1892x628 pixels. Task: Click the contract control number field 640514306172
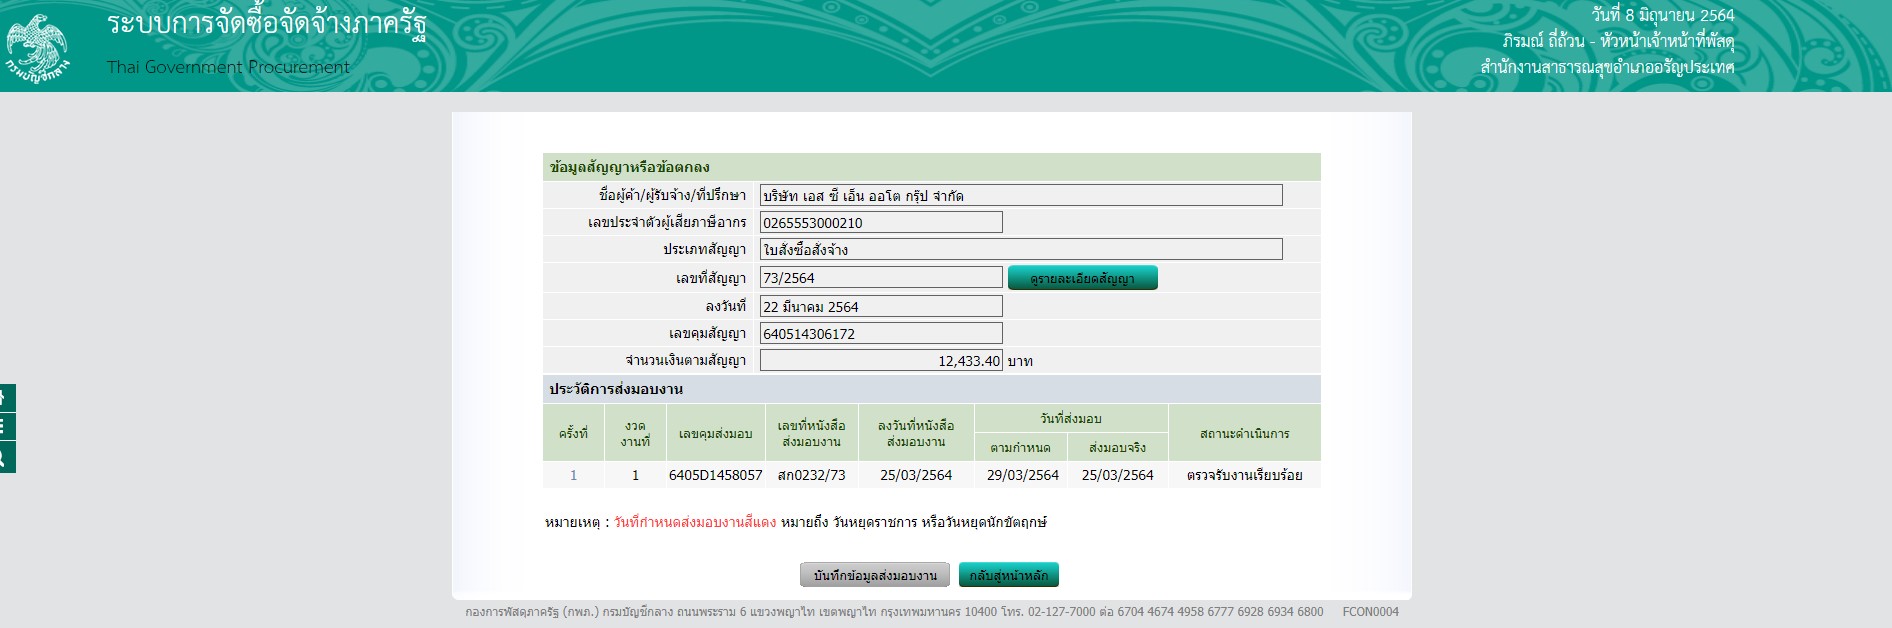(880, 333)
